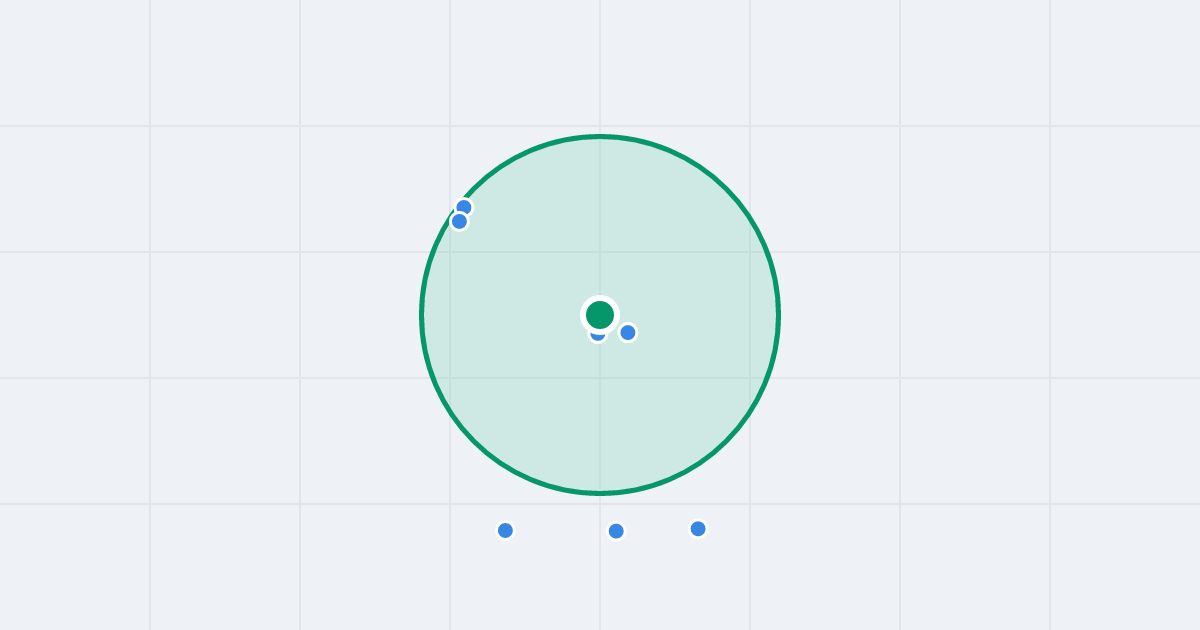1200x630 pixels.
Task: Click the upper blue dot on the circle's left rim
Action: point(464,207)
